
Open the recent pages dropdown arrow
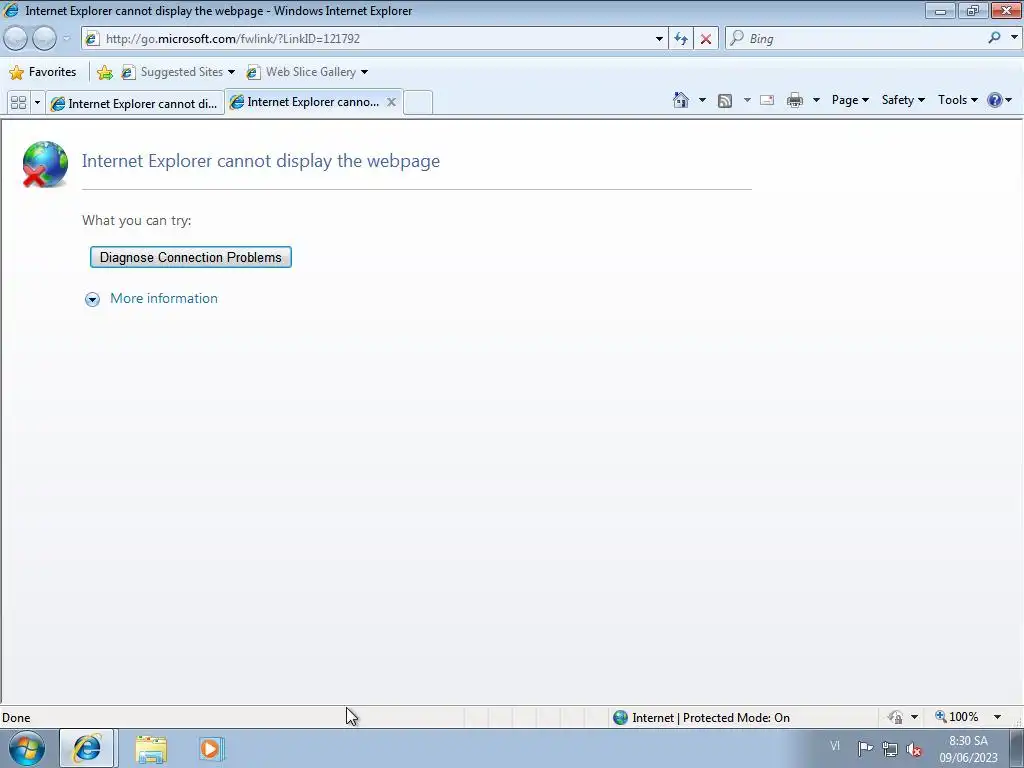66,39
